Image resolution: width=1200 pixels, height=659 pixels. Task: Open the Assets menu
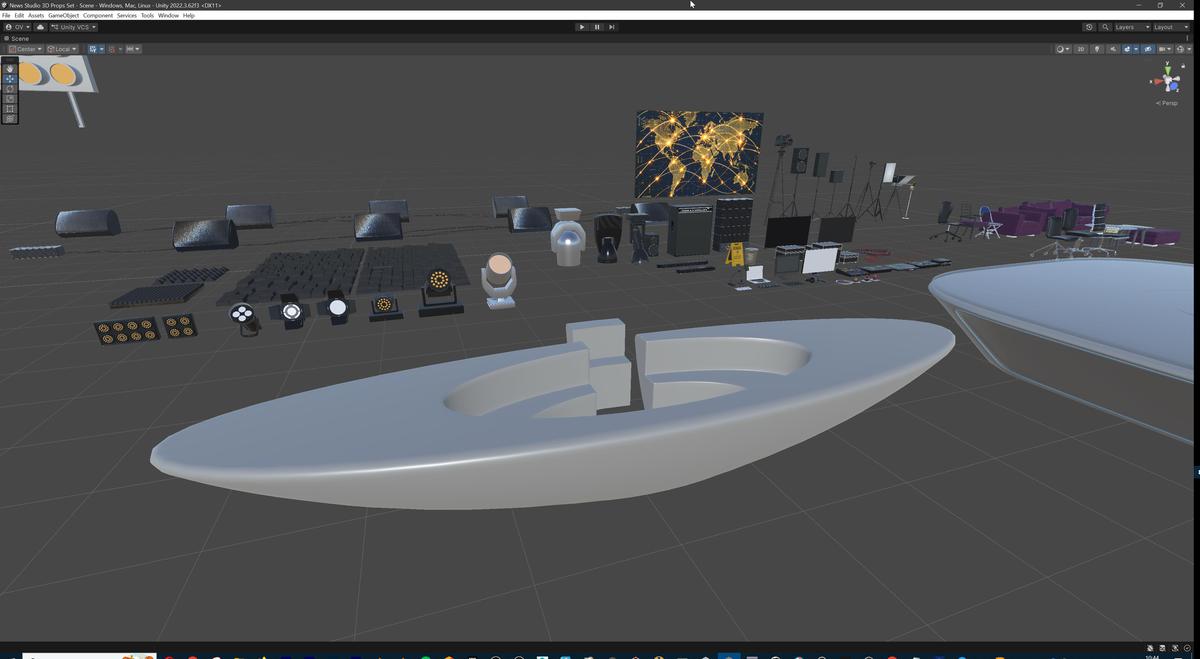(x=36, y=16)
